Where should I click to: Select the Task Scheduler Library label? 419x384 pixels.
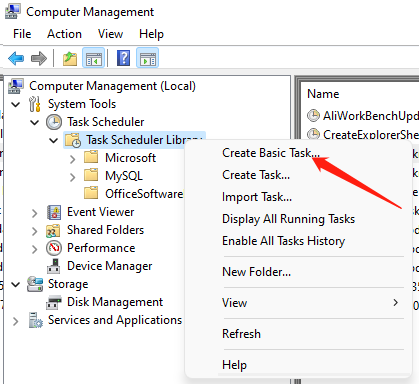tap(144, 140)
